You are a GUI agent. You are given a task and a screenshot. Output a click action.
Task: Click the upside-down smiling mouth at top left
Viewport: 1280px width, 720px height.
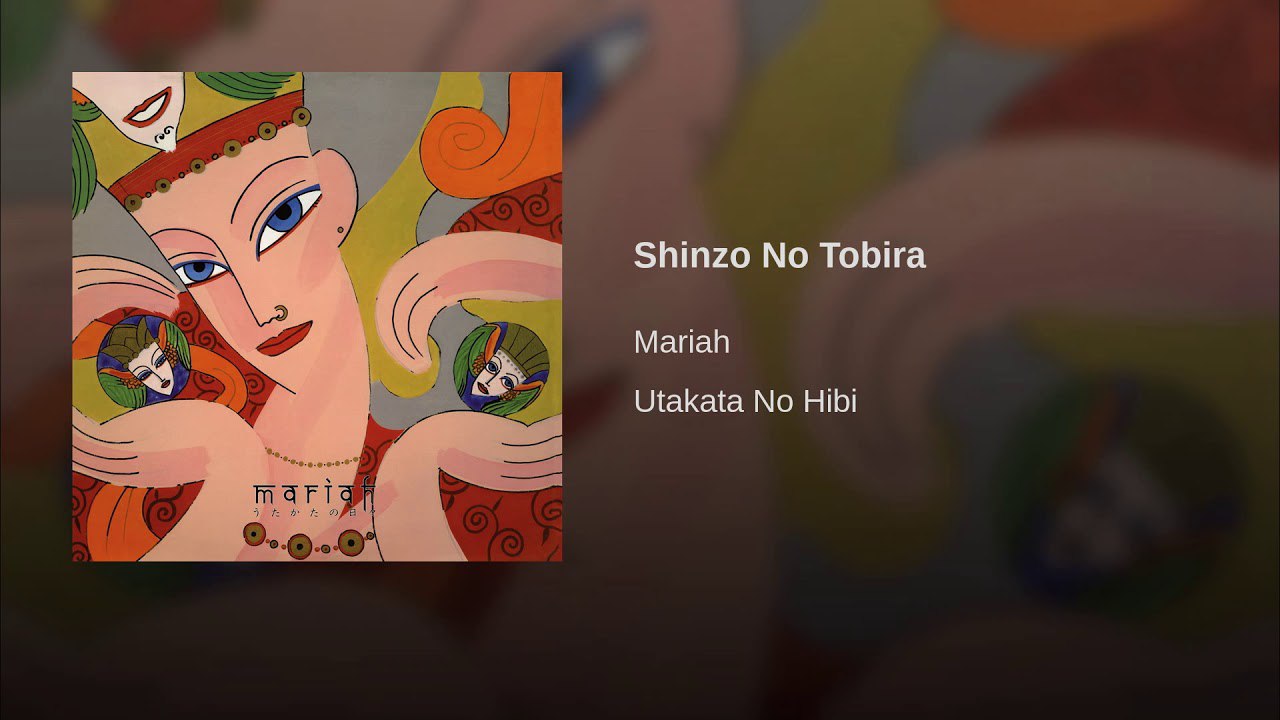(x=148, y=107)
